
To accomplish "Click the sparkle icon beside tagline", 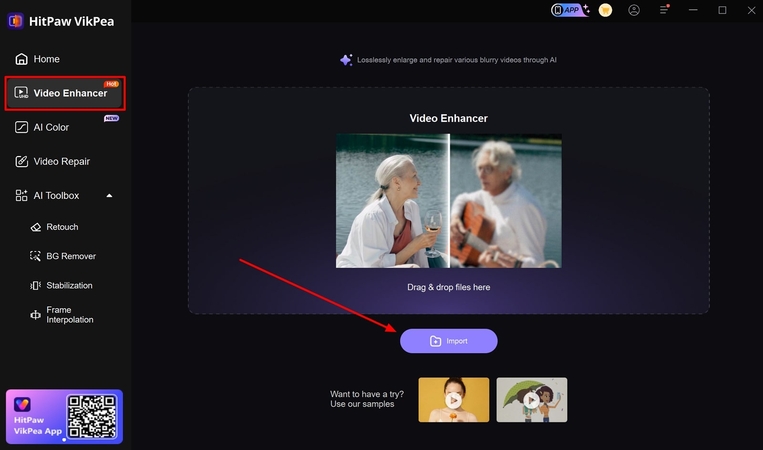I will (346, 60).
